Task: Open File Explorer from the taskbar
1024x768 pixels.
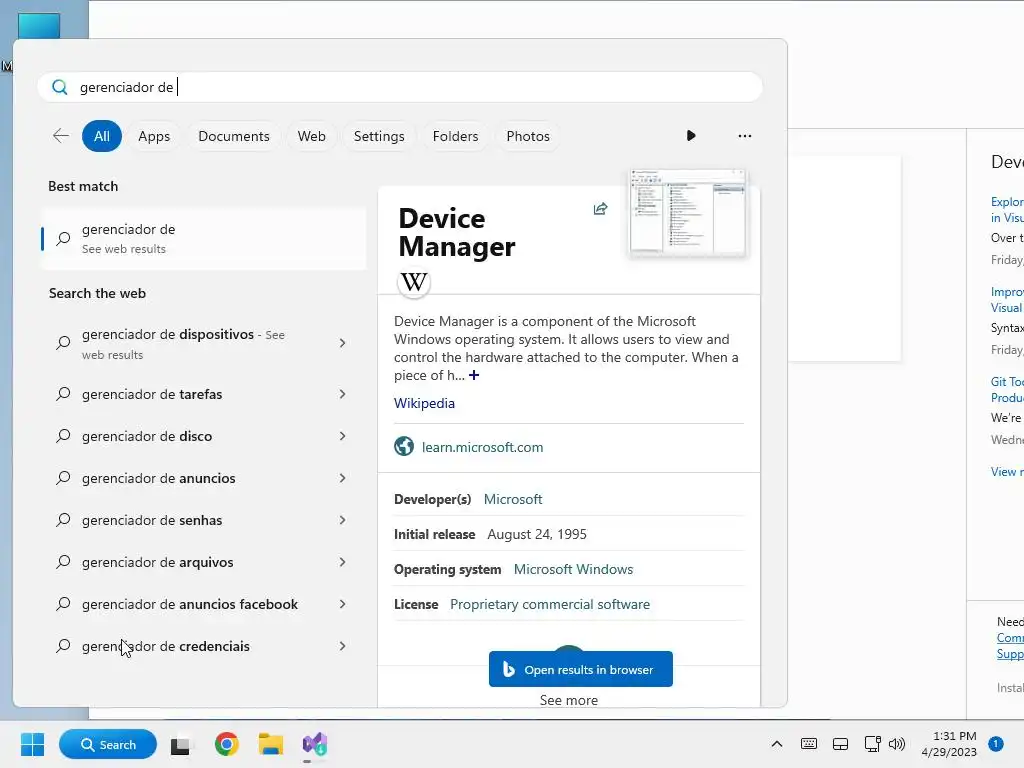Action: 270,744
